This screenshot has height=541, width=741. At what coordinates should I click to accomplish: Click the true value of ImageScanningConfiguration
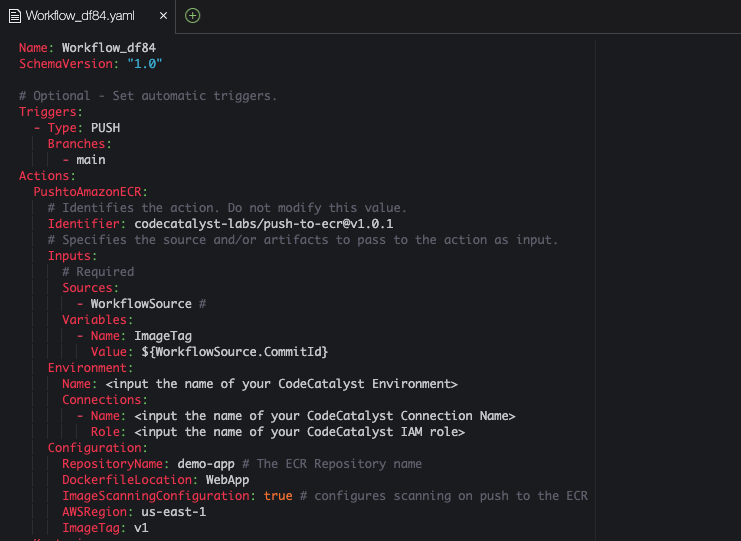click(x=278, y=496)
